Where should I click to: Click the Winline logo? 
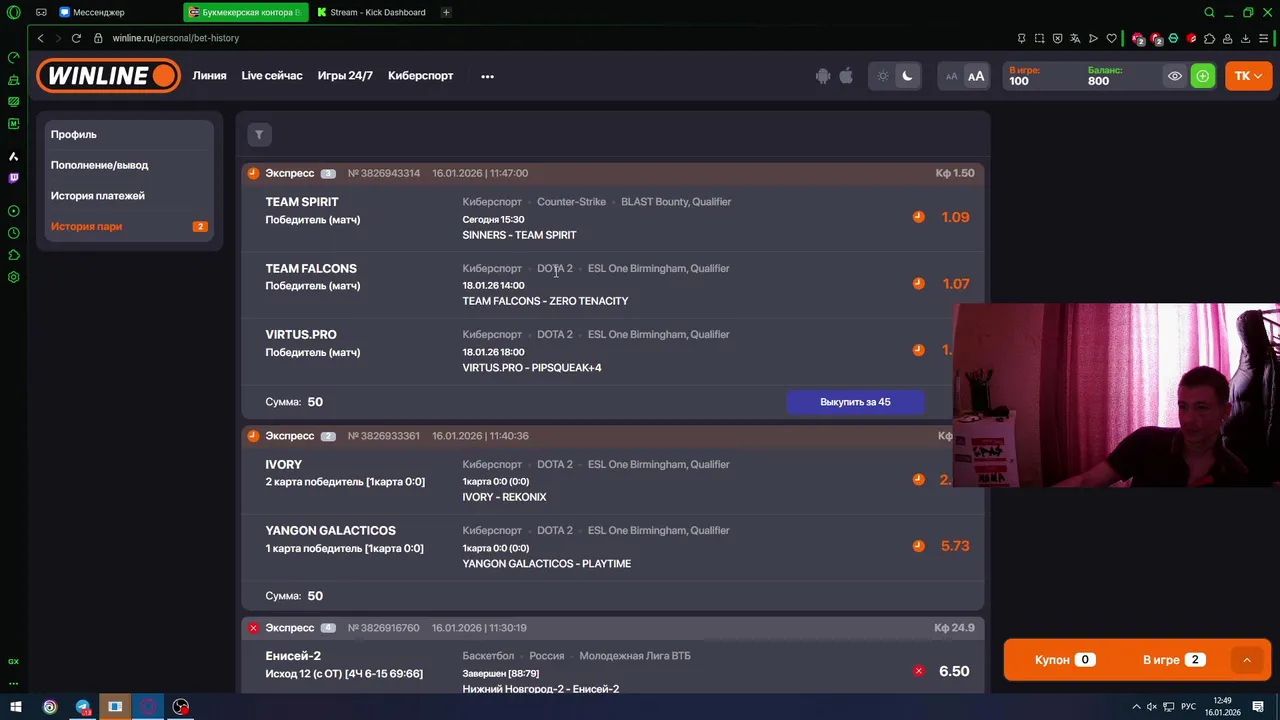pyautogui.click(x=109, y=76)
